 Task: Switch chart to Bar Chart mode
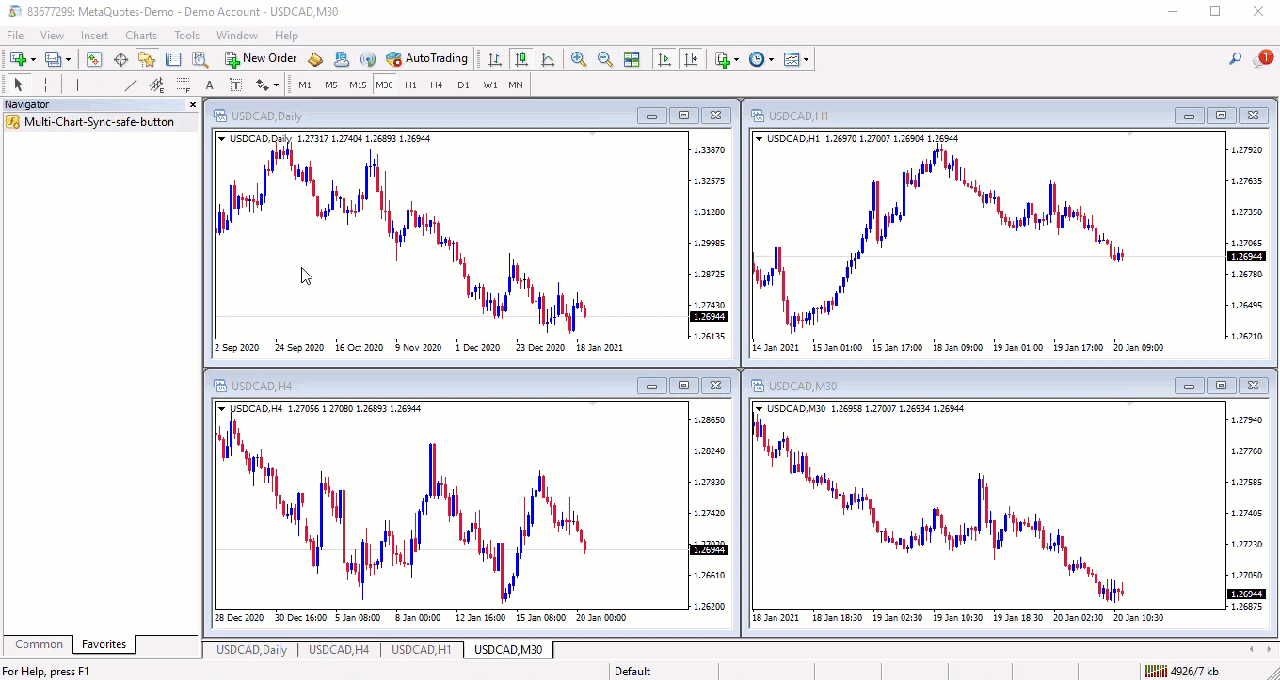pyautogui.click(x=494, y=60)
